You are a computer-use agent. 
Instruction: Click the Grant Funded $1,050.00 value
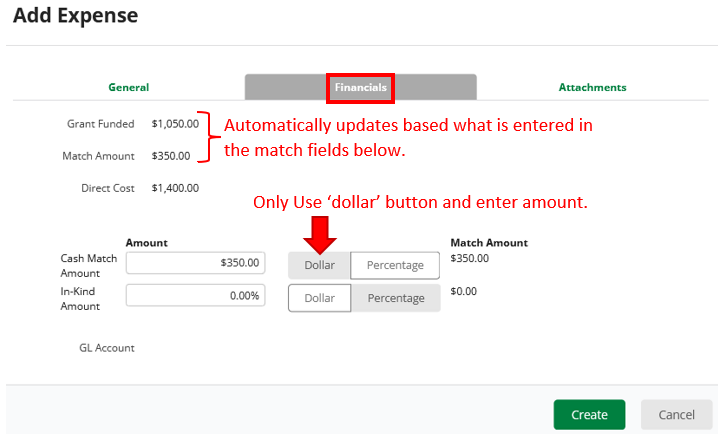point(175,124)
